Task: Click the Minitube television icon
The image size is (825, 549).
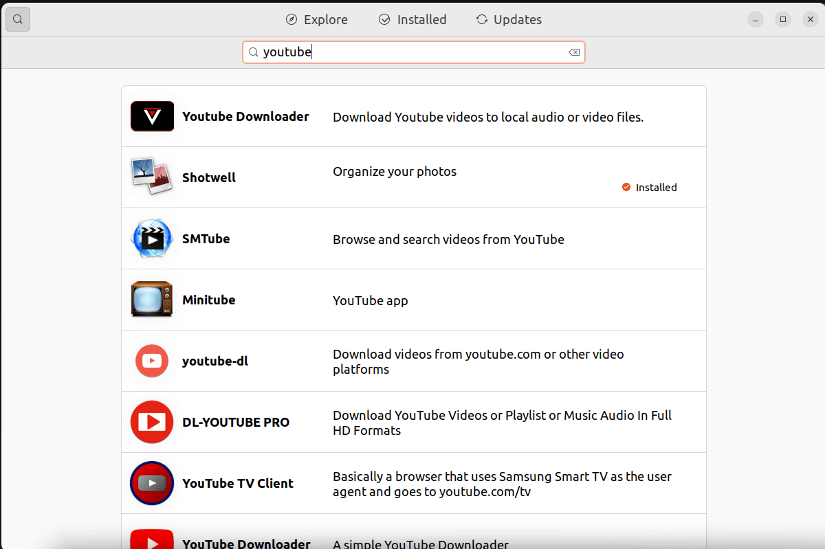Action: [x=152, y=299]
